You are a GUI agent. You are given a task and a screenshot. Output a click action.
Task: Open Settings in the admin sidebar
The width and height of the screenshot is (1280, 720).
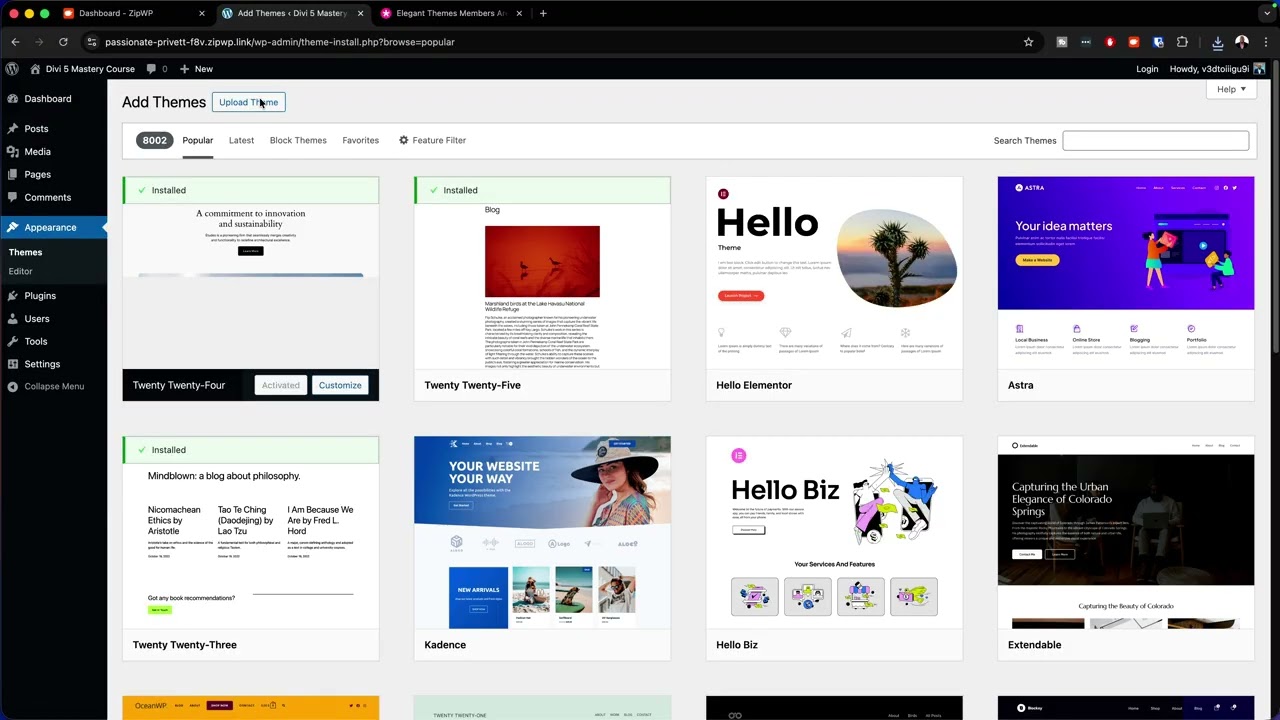pyautogui.click(x=42, y=365)
